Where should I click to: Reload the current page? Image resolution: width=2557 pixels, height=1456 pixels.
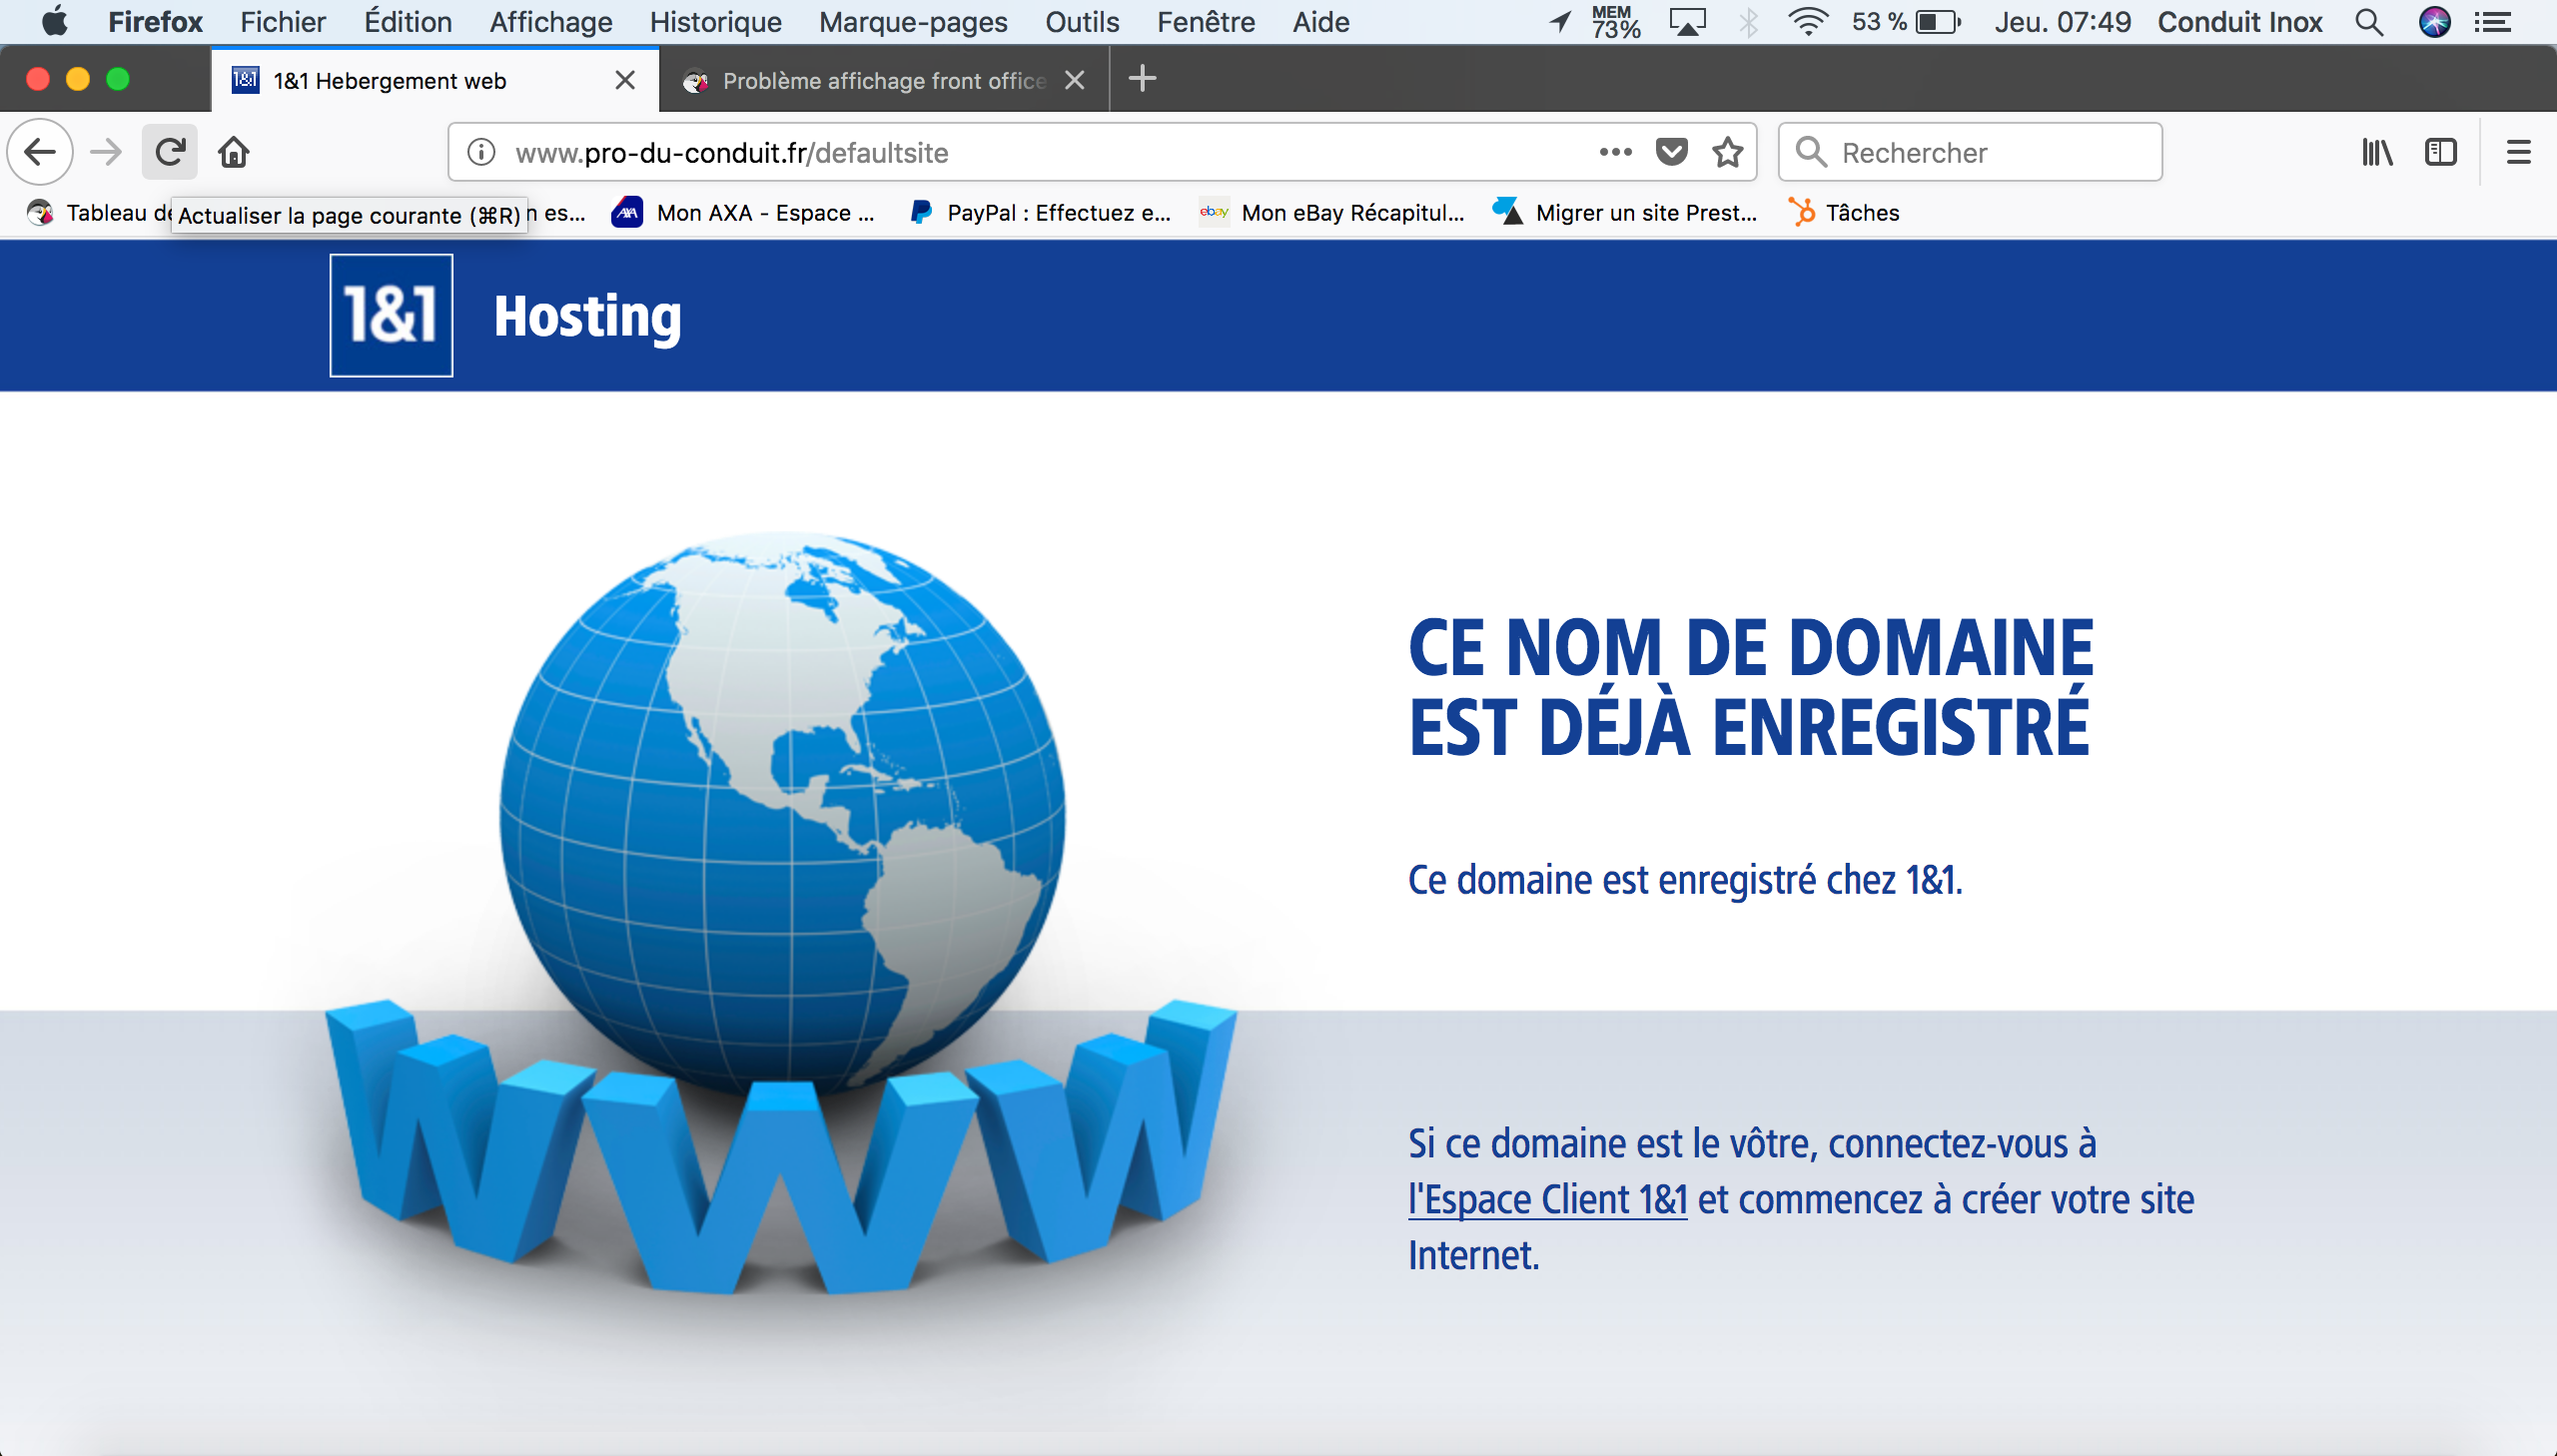click(x=170, y=152)
